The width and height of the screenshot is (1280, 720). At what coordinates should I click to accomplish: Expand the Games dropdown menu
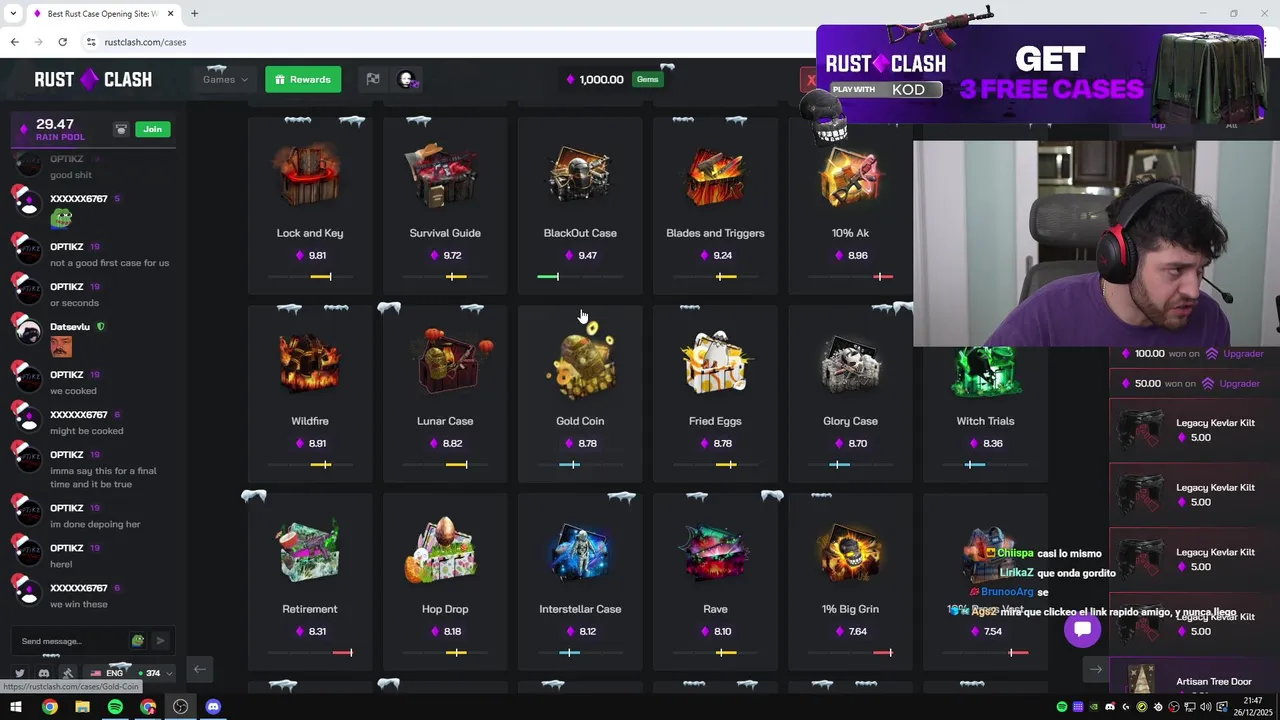pos(225,79)
